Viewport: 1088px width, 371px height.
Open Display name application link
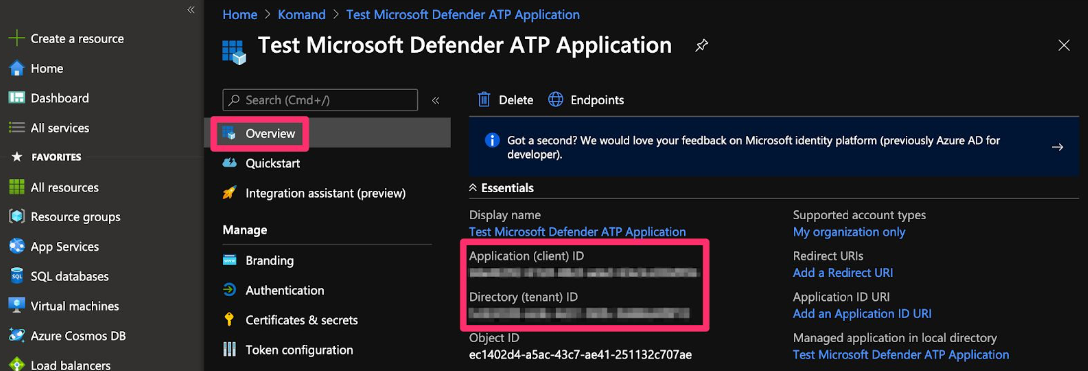(577, 232)
